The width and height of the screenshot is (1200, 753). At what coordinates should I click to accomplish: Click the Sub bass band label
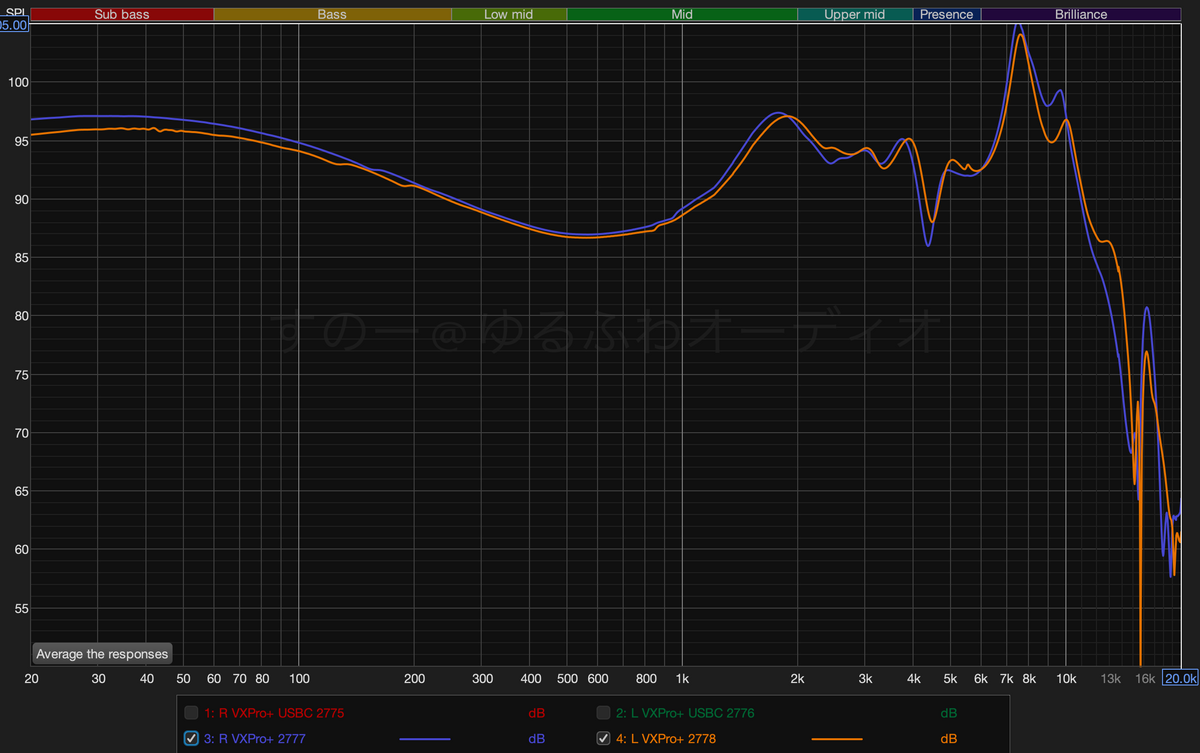(x=122, y=14)
